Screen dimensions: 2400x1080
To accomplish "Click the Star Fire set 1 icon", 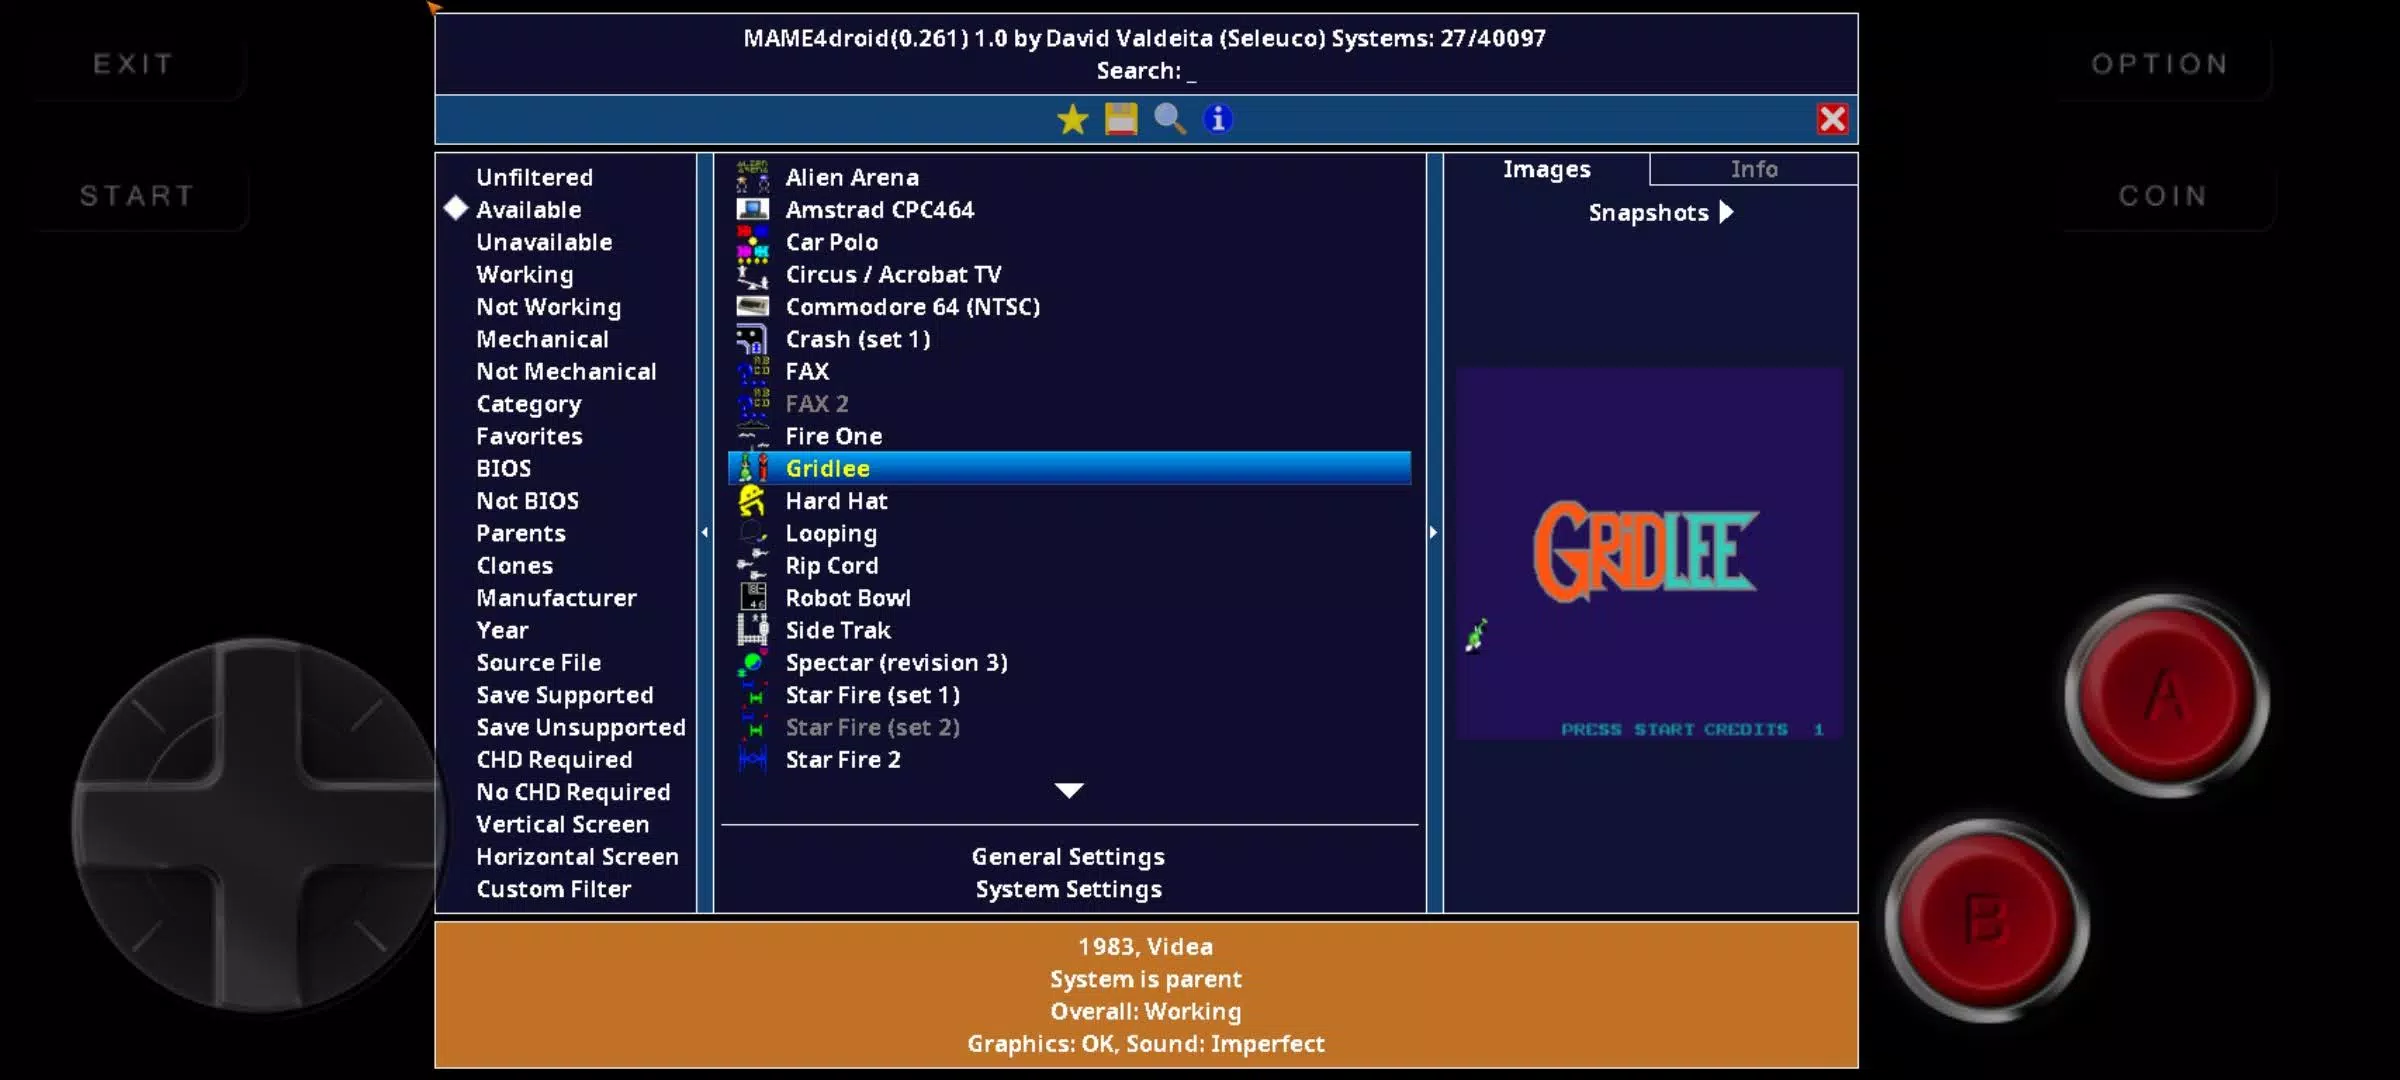I will coord(752,695).
